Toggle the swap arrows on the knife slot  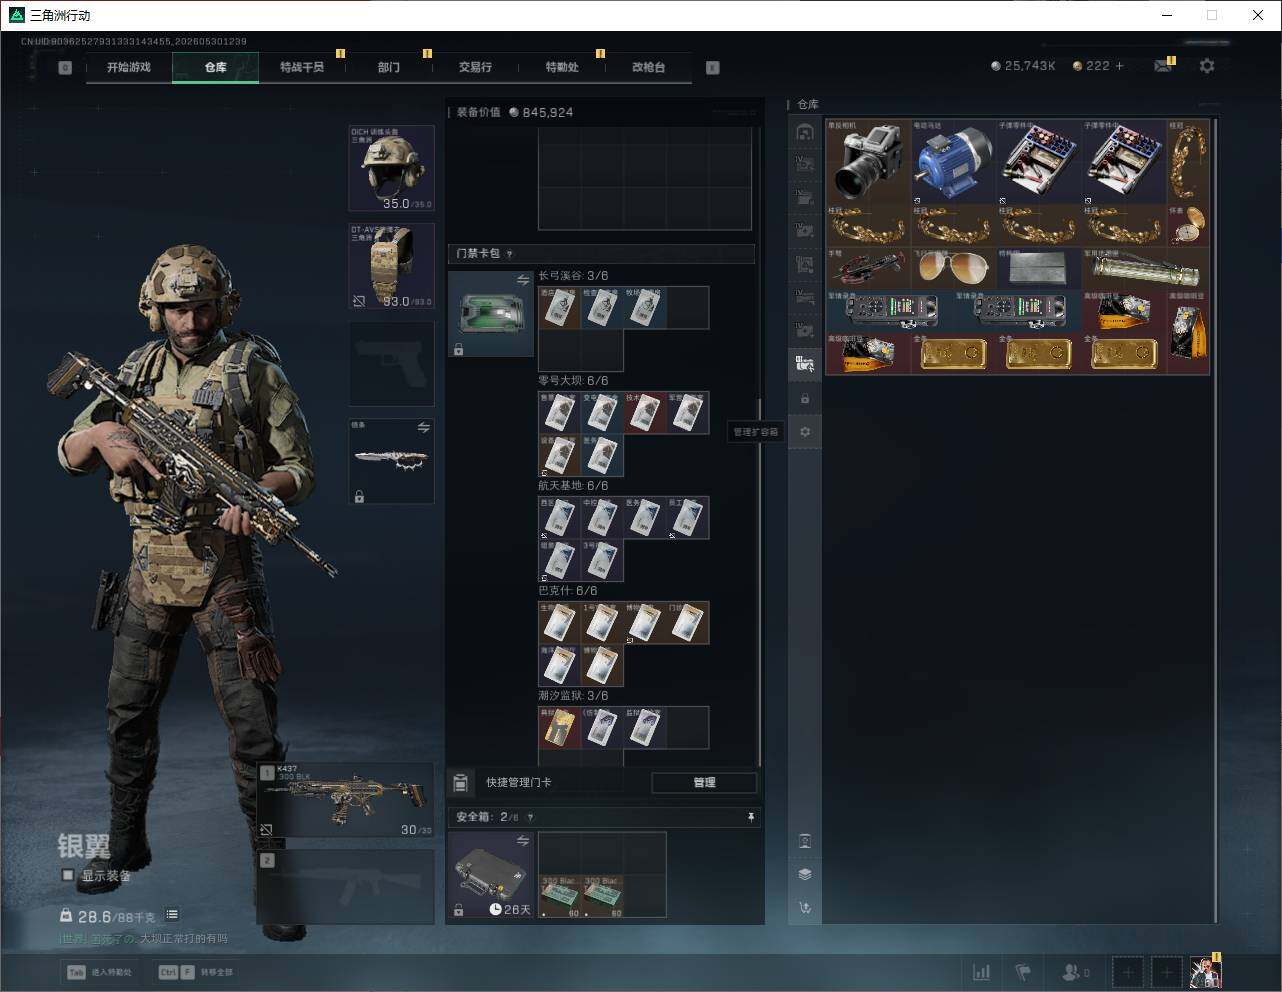coord(423,428)
